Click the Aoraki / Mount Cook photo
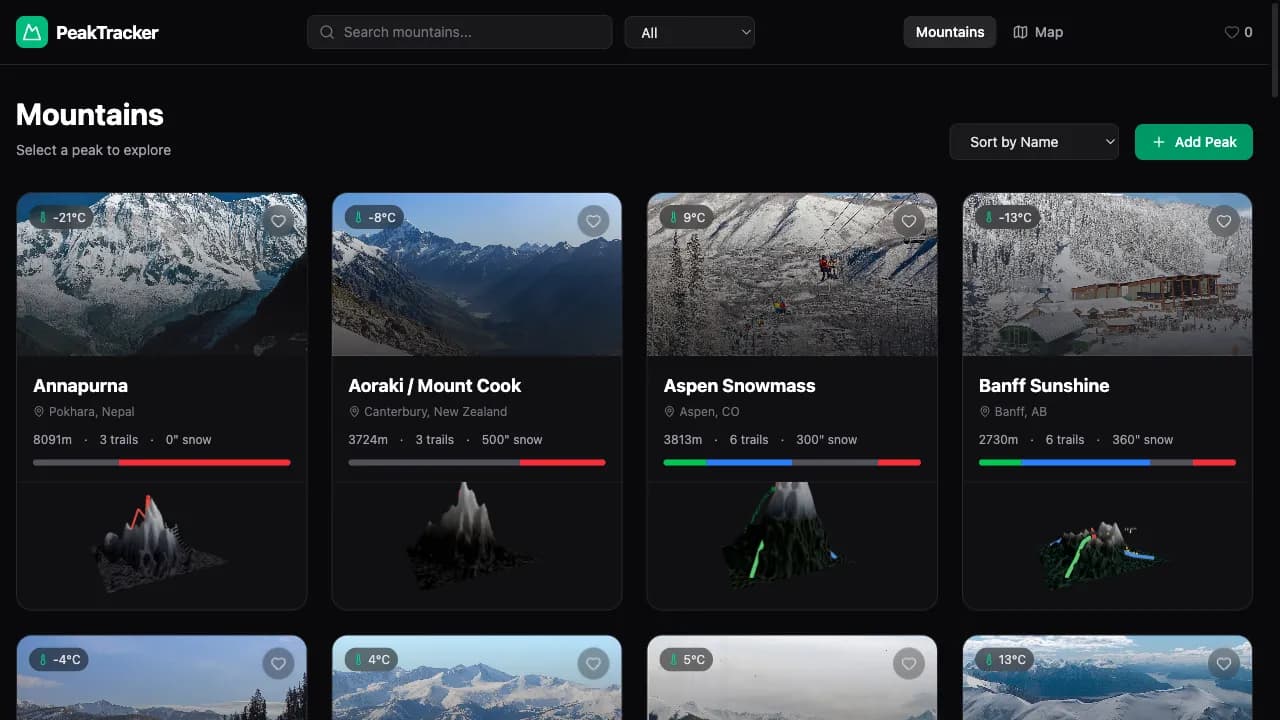1280x720 pixels. [x=477, y=274]
